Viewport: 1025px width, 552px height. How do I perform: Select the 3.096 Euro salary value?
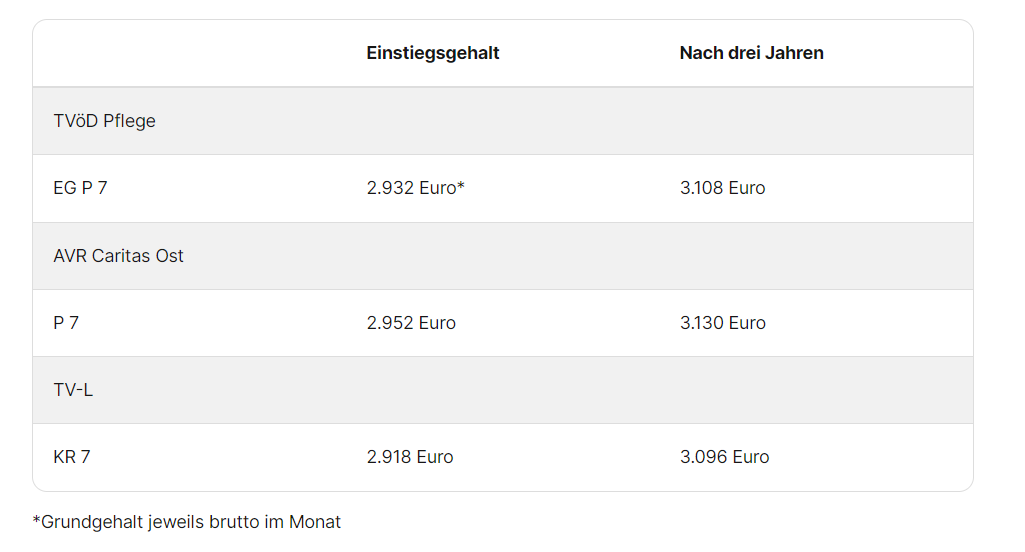pyautogui.click(x=724, y=457)
